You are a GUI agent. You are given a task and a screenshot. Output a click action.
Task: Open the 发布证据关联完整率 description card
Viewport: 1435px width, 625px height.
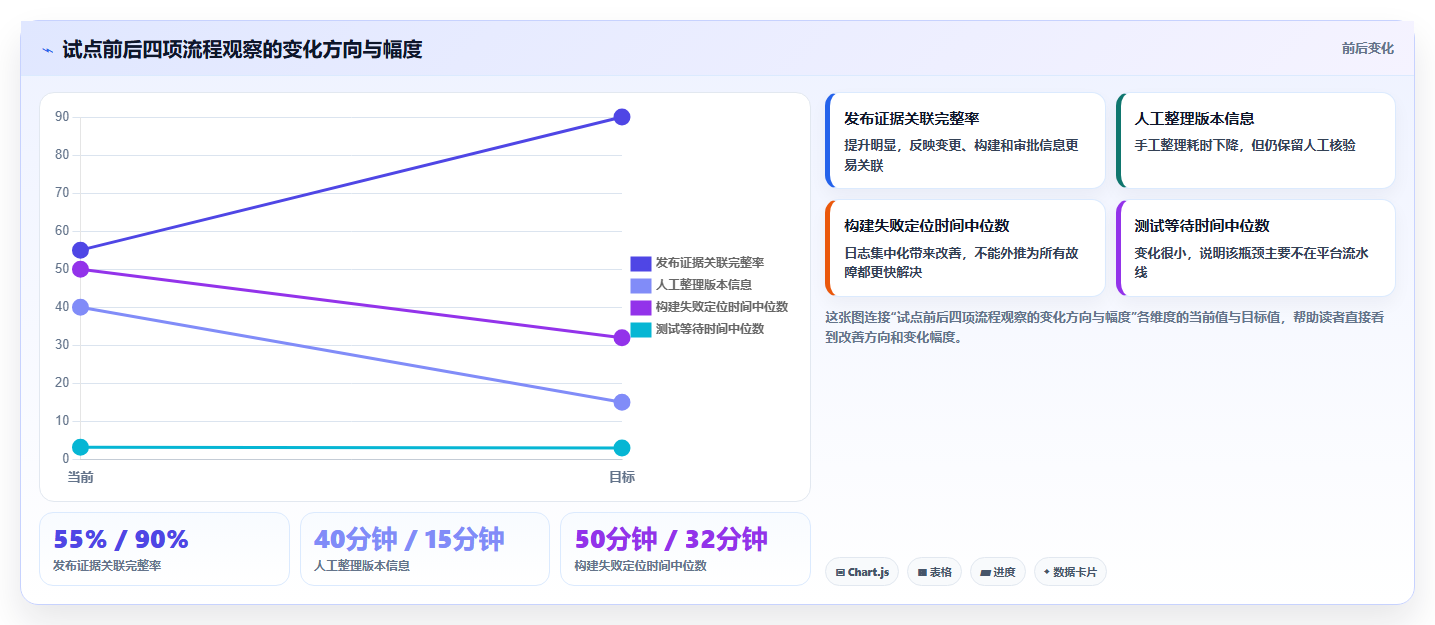[965, 140]
